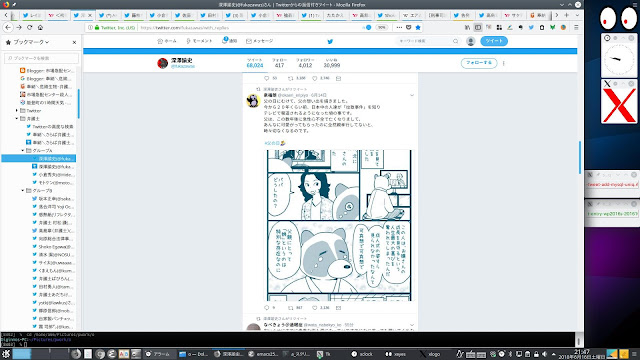Type in the bookmarks search field
Viewport: 640px width, 360px height.
coord(41,58)
